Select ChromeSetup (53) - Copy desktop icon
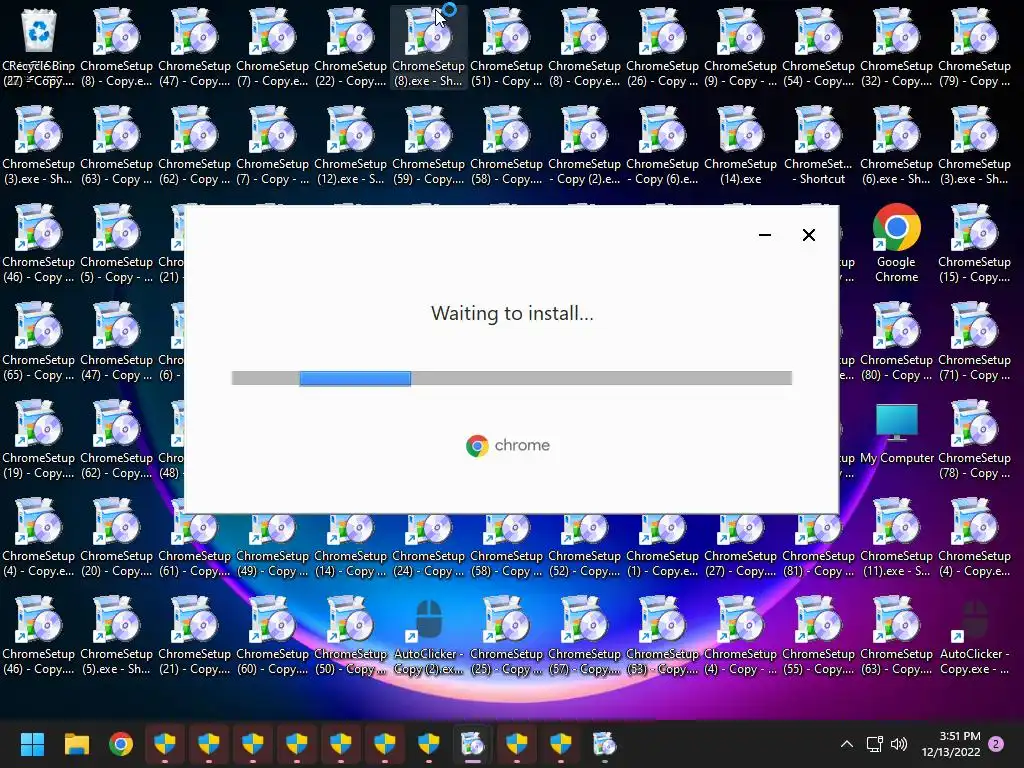The width and height of the screenshot is (1024, 768). point(662,635)
